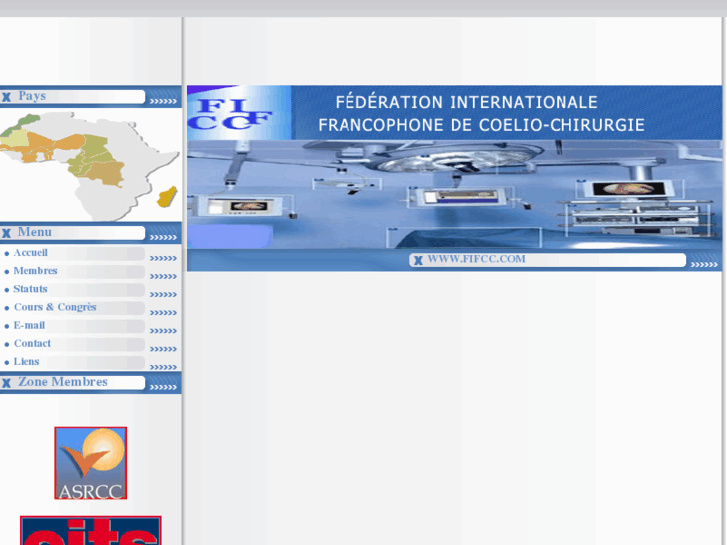The height and width of the screenshot is (545, 727).
Task: Click the arrows beside Statuts
Action: click(163, 295)
